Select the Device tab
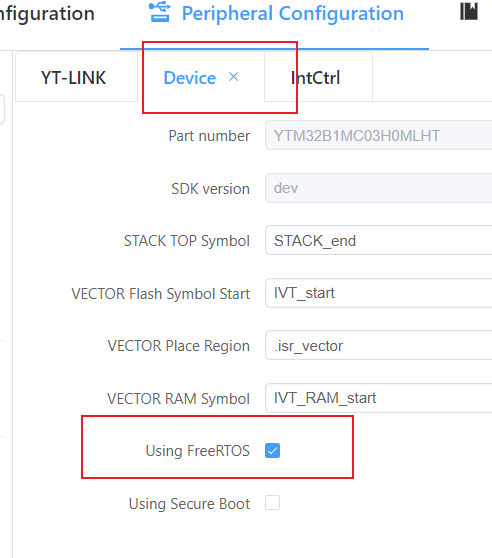This screenshot has height=558, width=492. pyautogui.click(x=190, y=78)
